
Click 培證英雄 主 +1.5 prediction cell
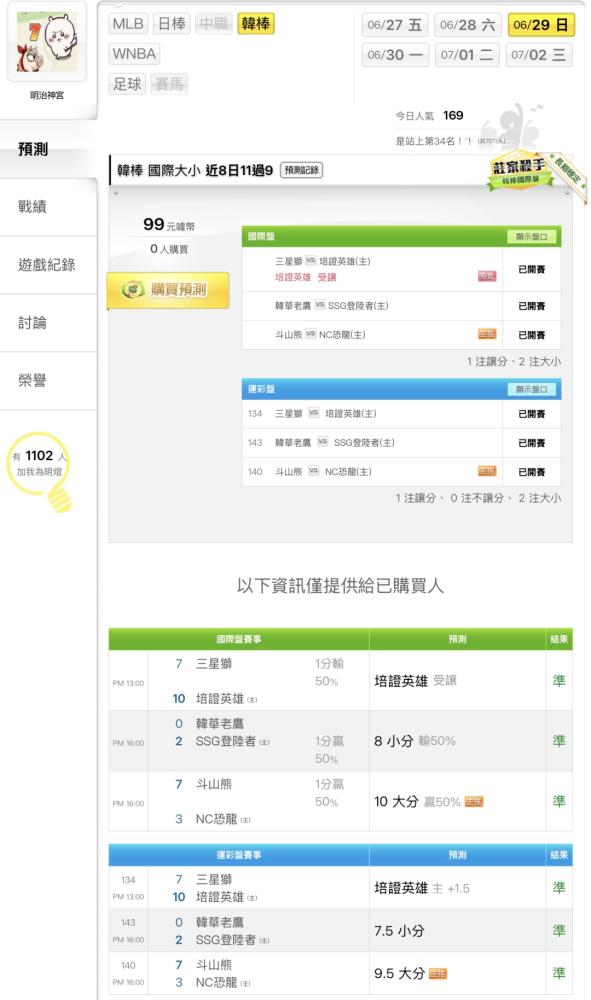point(457,888)
